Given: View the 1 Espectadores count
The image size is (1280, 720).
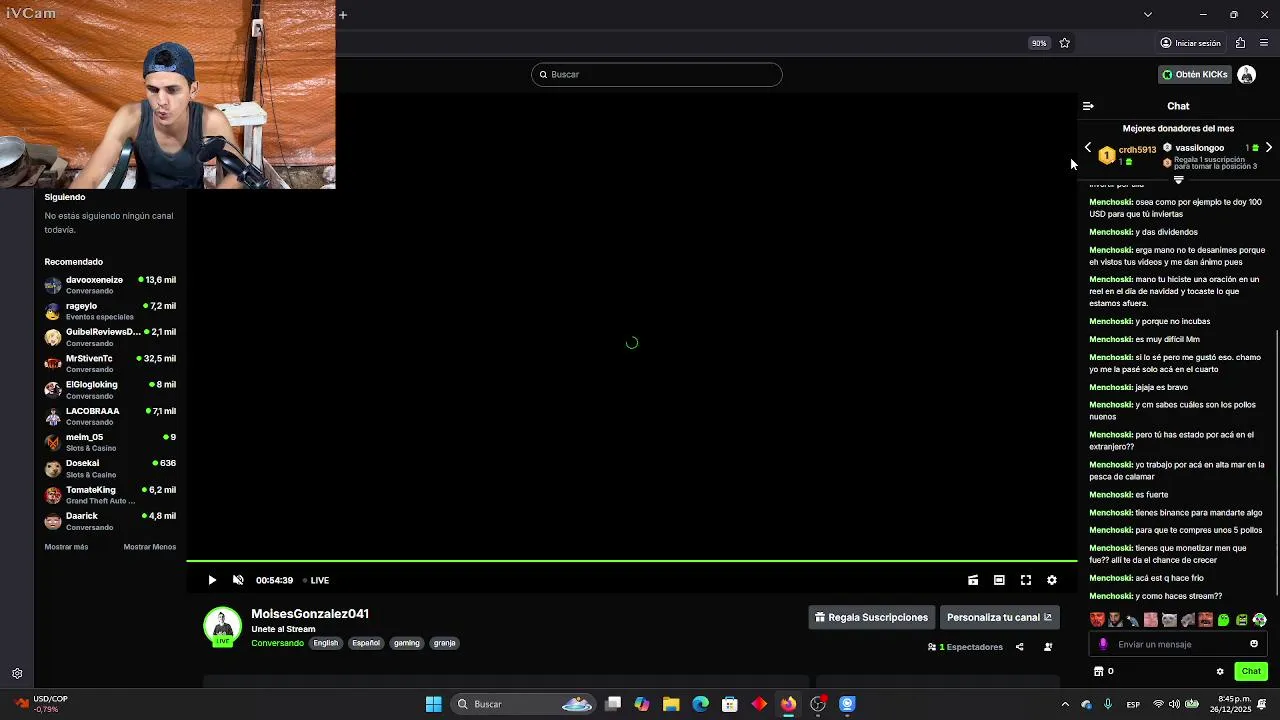Looking at the screenshot, I should (966, 647).
